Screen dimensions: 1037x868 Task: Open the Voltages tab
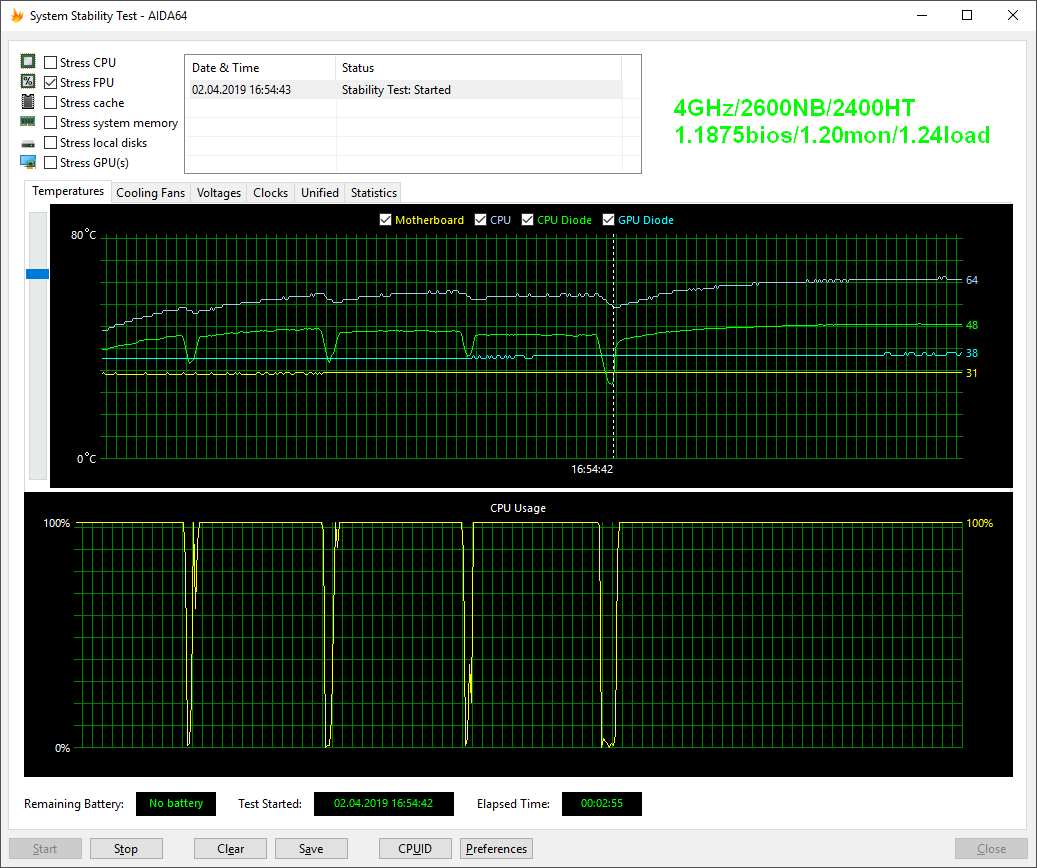click(x=219, y=193)
